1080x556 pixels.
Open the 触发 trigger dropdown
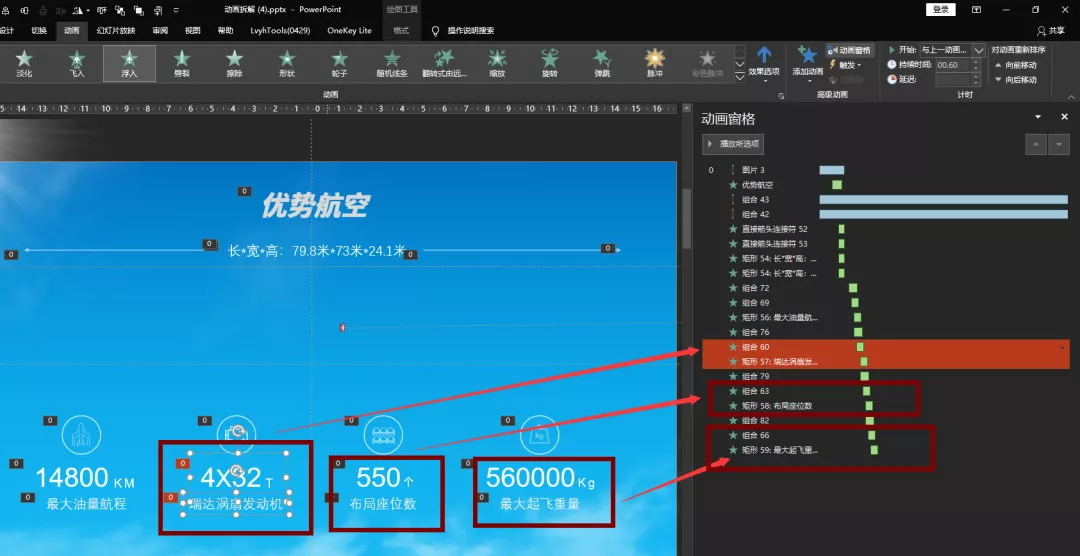click(847, 65)
